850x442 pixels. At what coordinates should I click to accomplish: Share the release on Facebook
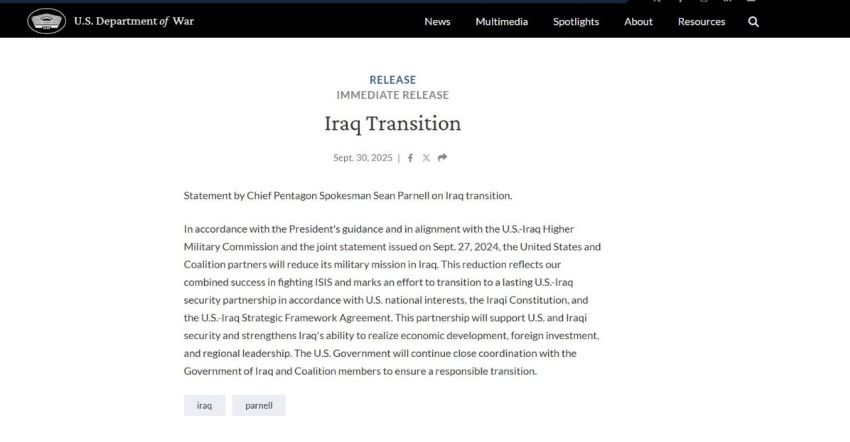pos(410,158)
